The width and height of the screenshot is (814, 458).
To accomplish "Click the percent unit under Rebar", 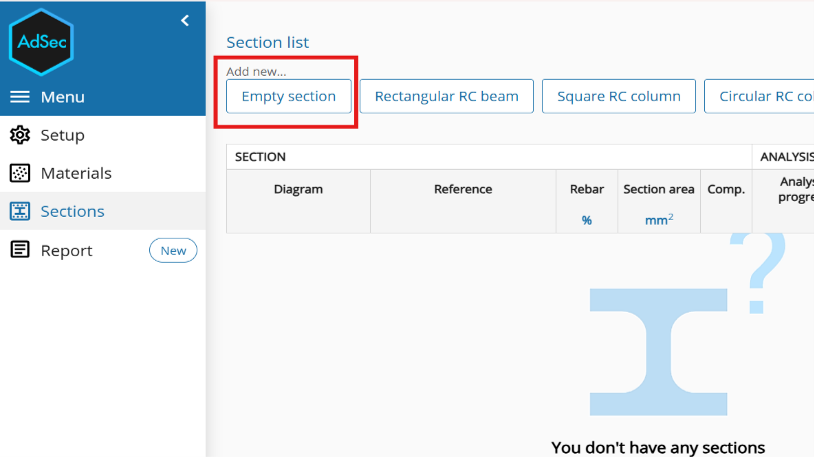I will pyautogui.click(x=587, y=220).
